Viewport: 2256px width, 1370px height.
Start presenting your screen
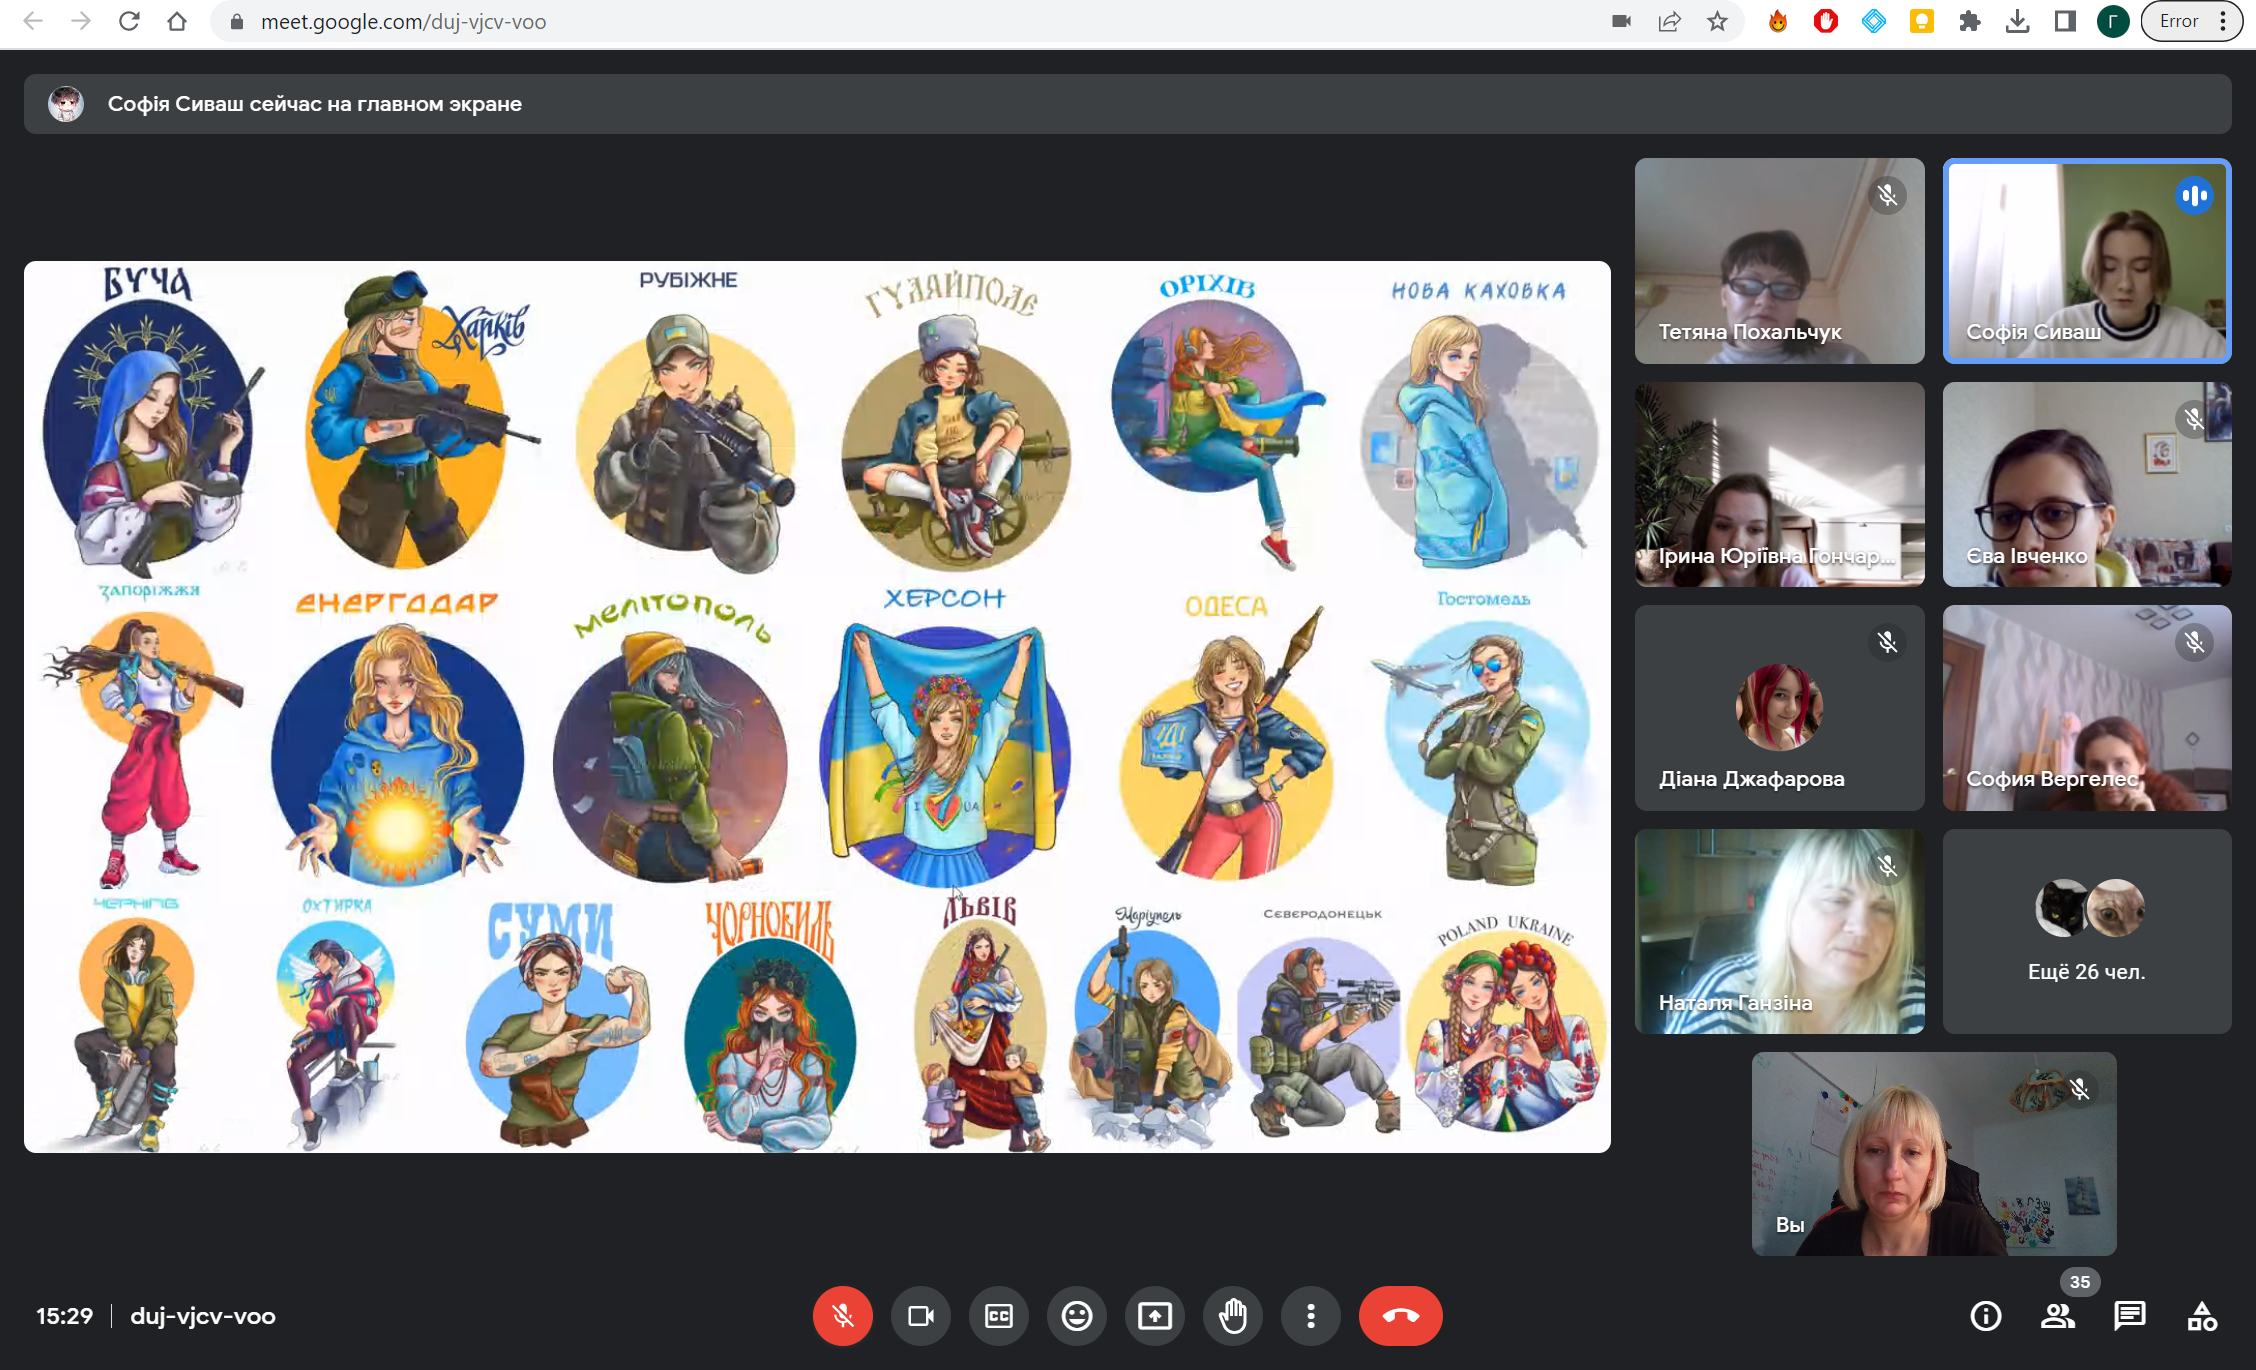point(1154,1316)
